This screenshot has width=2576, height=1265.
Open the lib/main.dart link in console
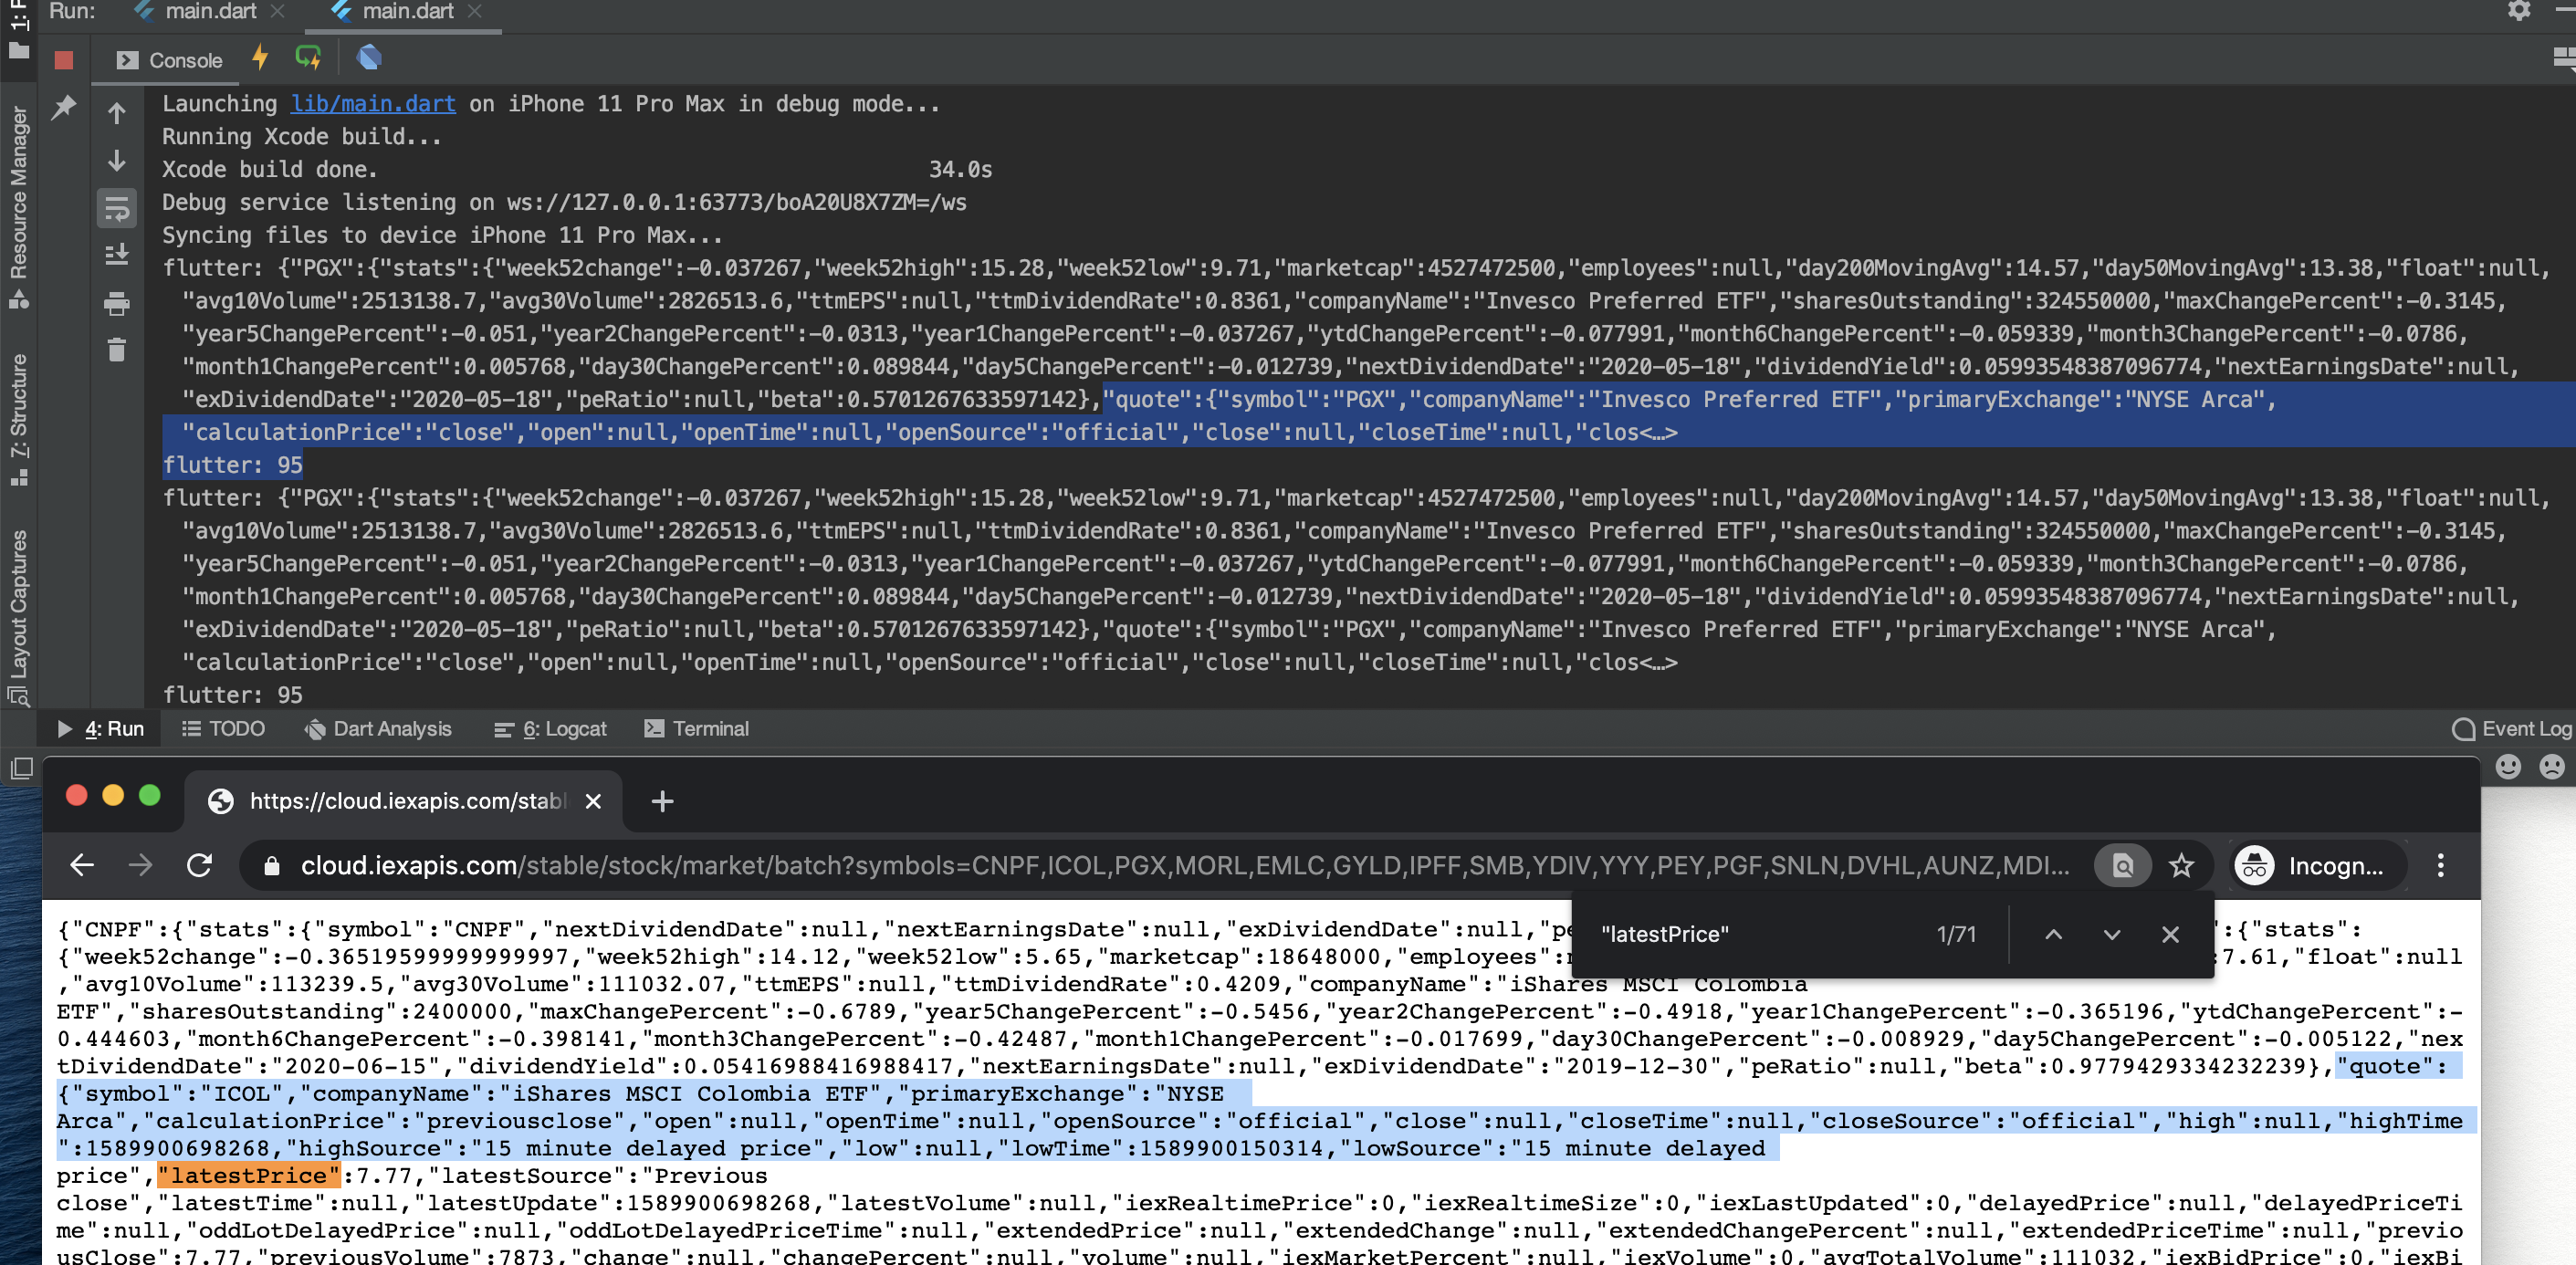tap(372, 103)
